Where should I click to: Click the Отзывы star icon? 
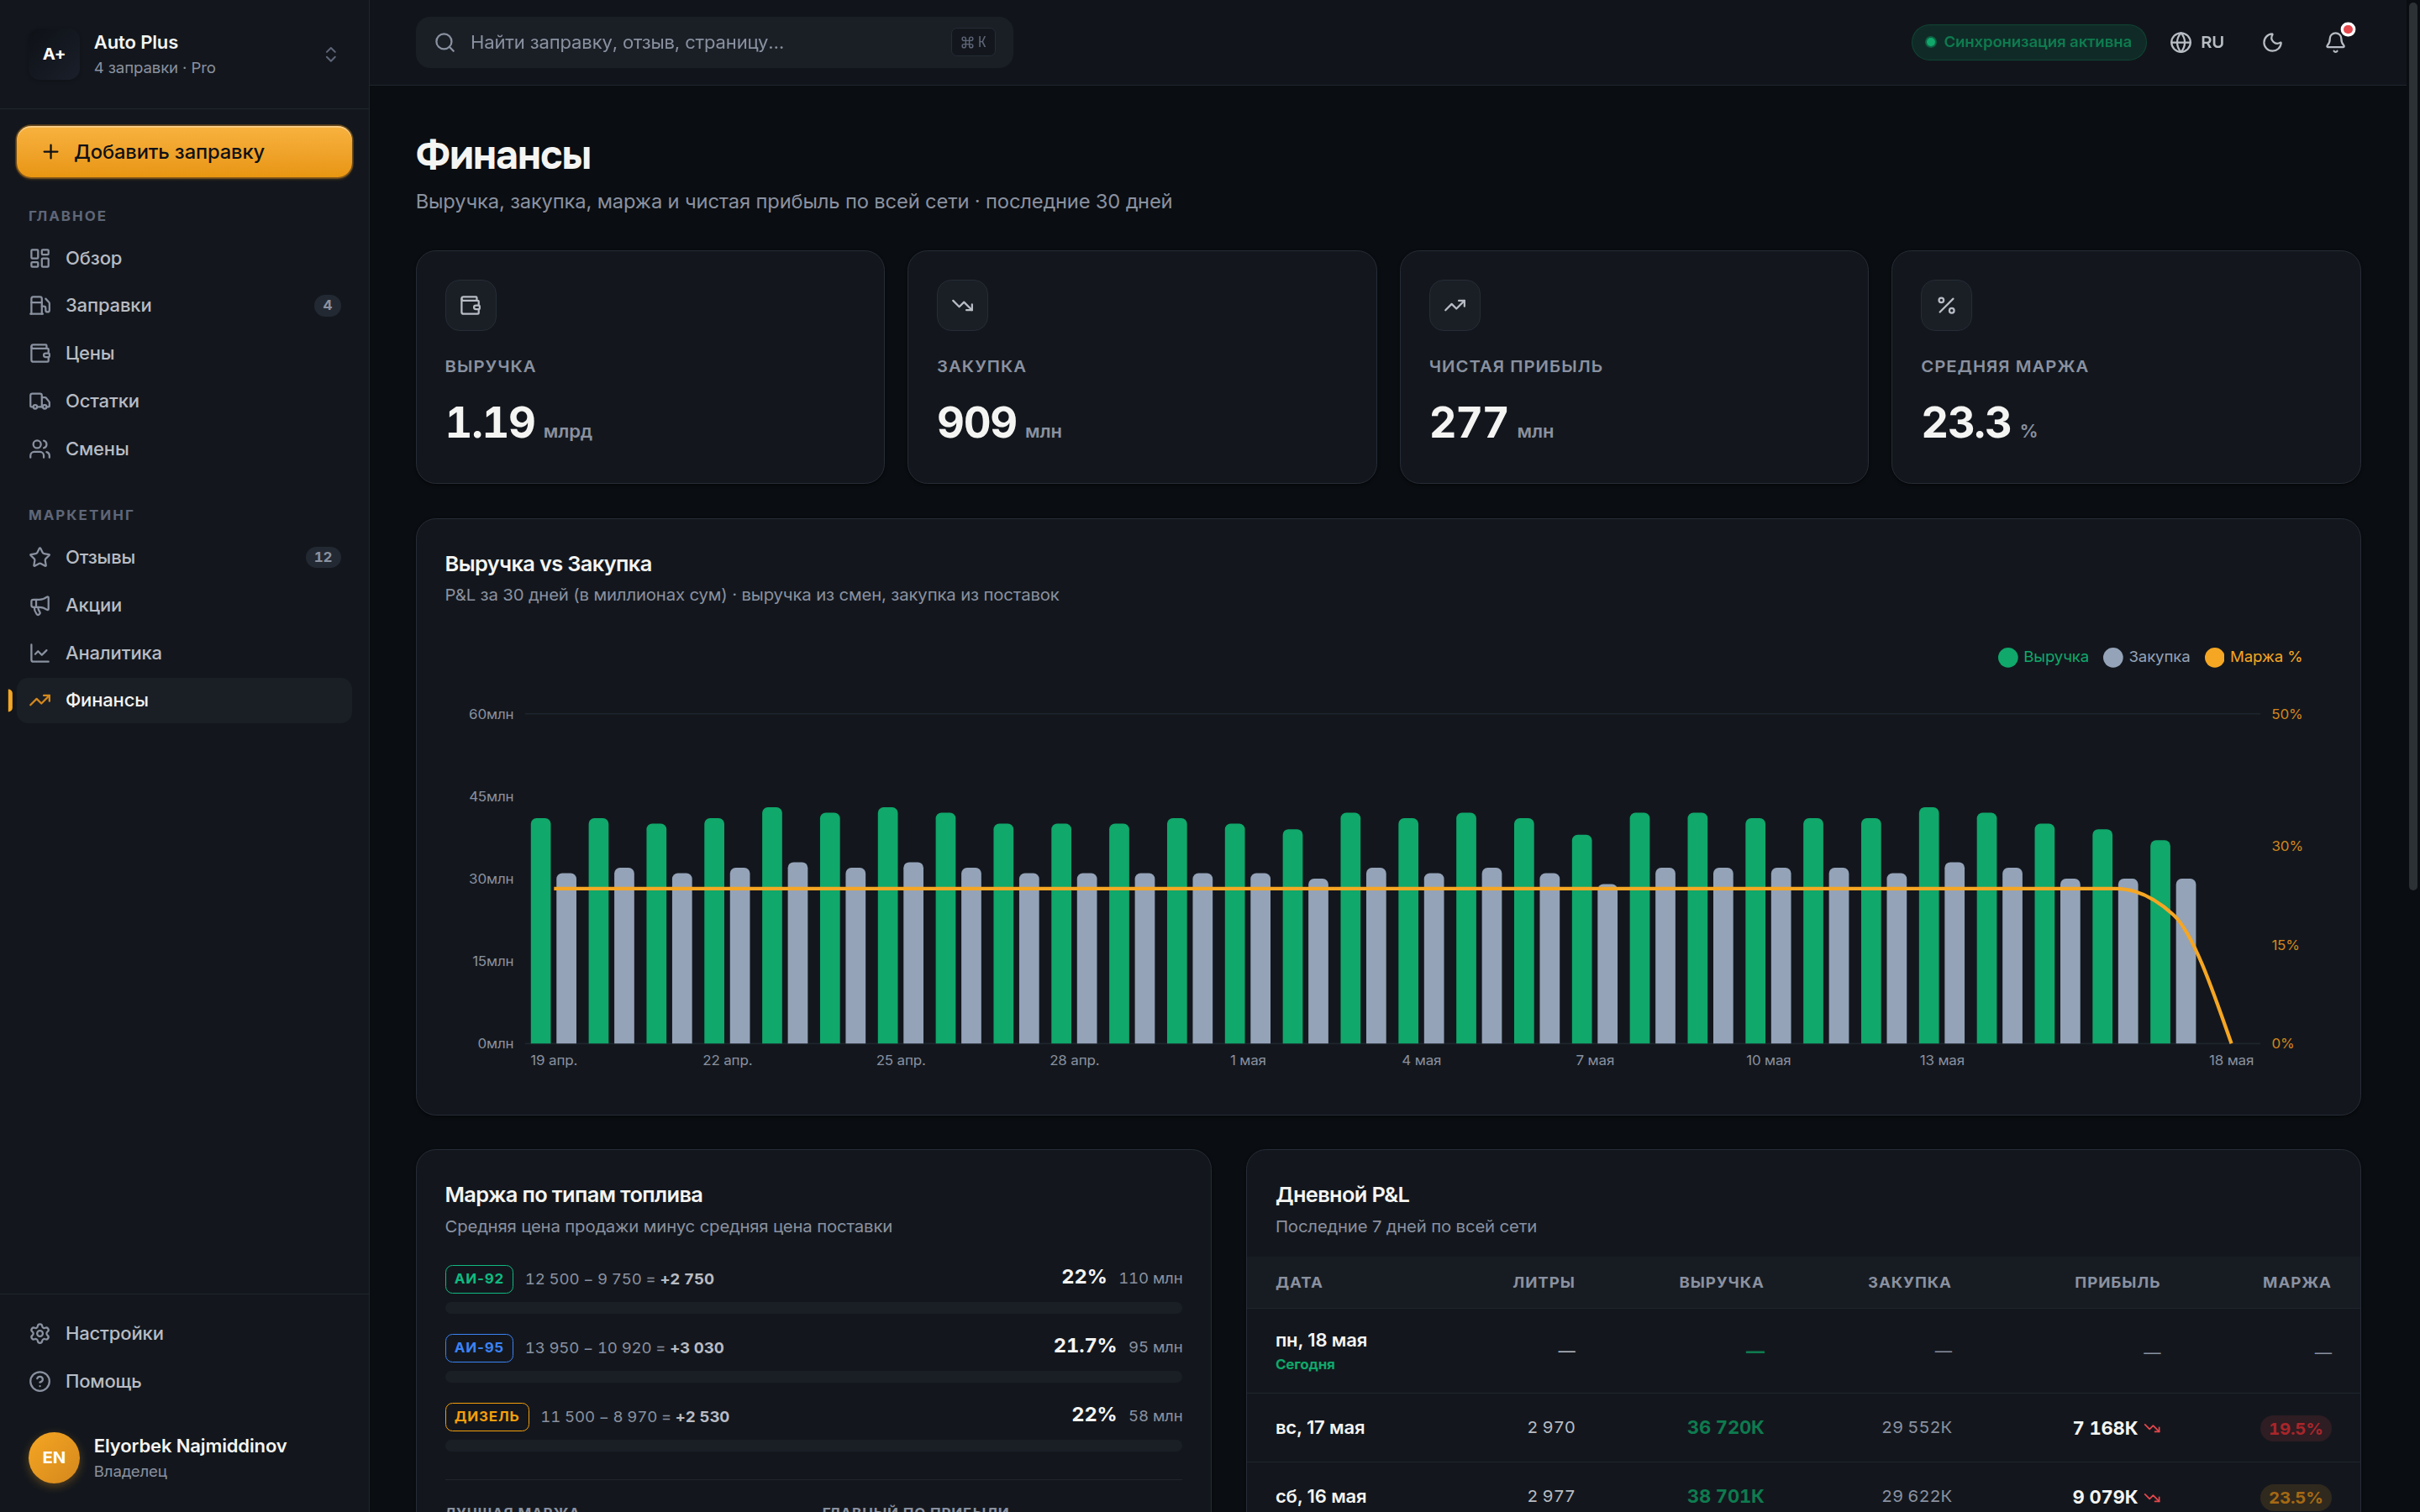tap(40, 557)
